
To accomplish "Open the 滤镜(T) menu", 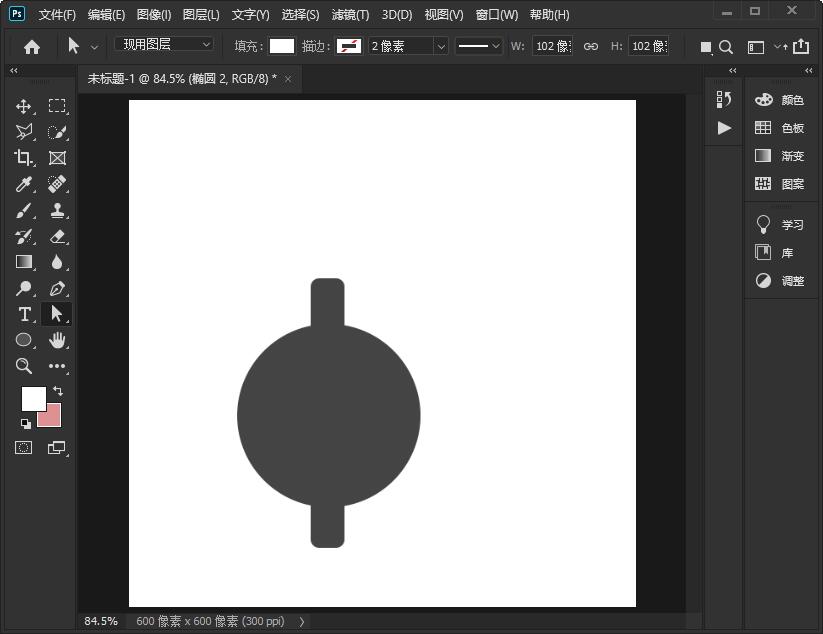I will (350, 15).
